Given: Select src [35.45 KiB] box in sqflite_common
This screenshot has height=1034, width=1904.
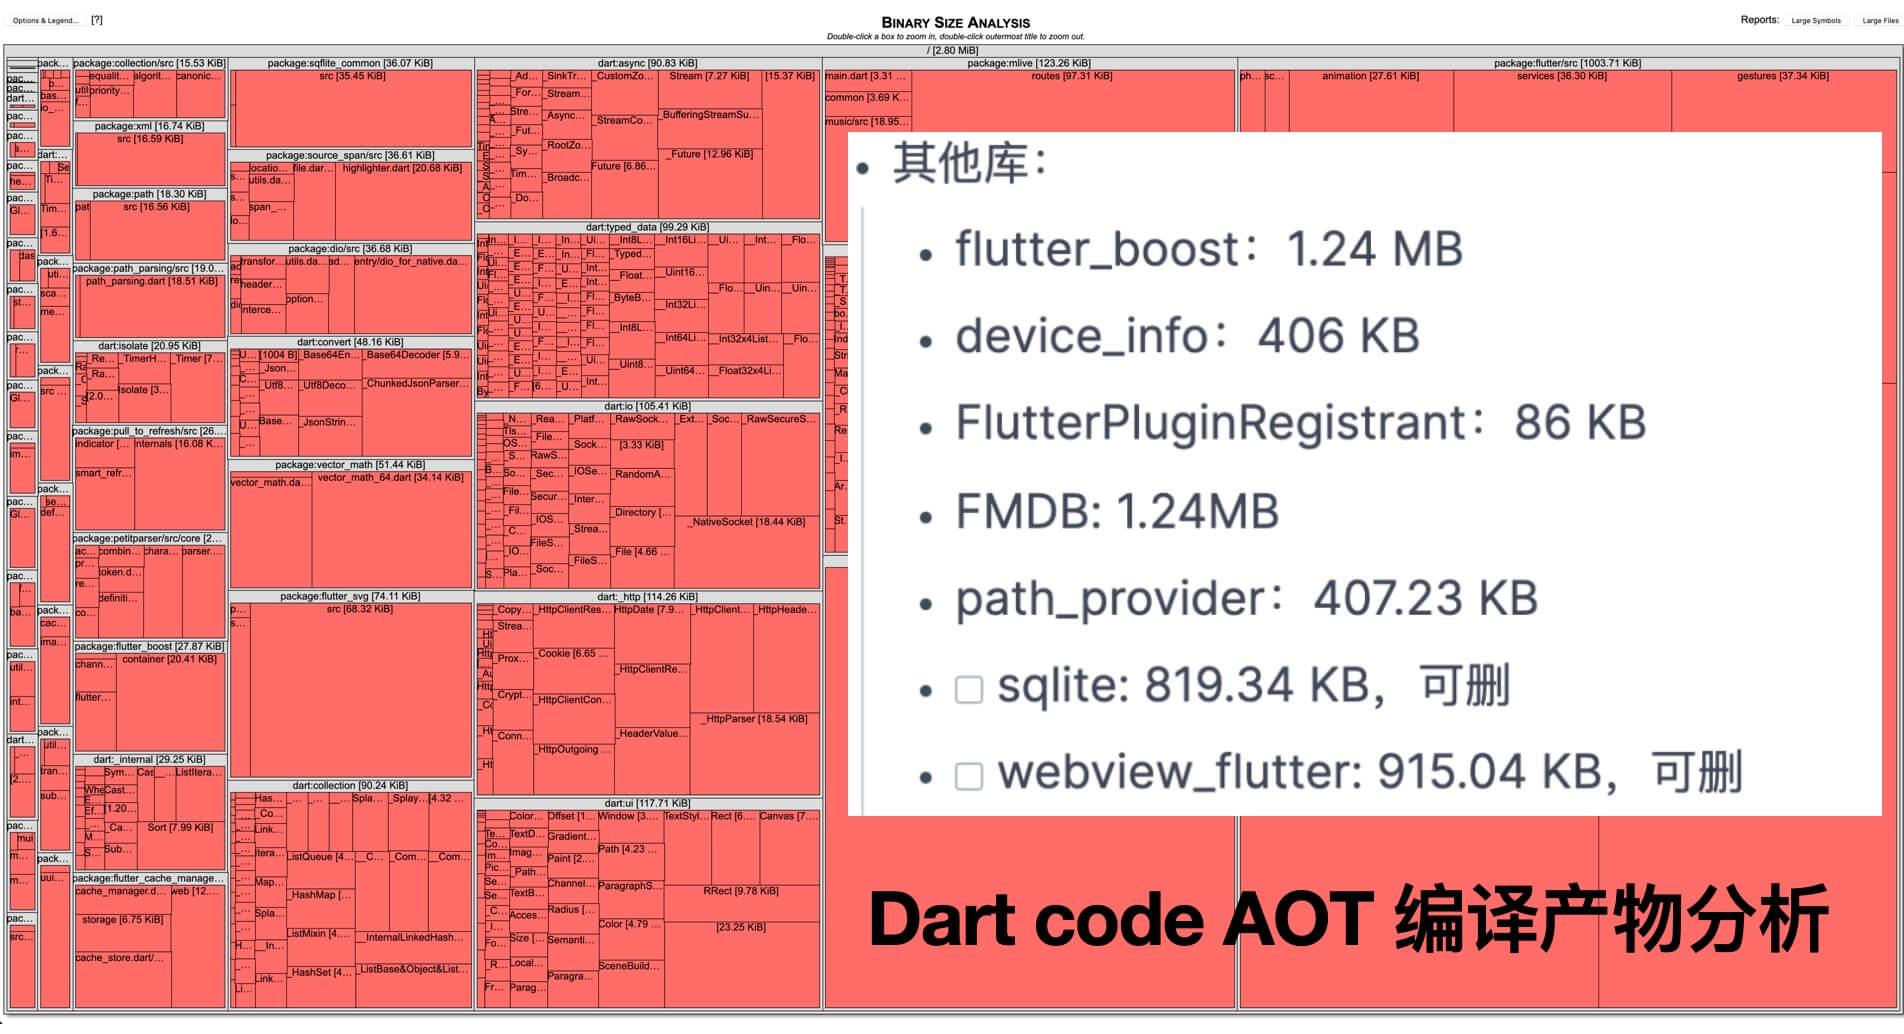Looking at the screenshot, I should [352, 108].
